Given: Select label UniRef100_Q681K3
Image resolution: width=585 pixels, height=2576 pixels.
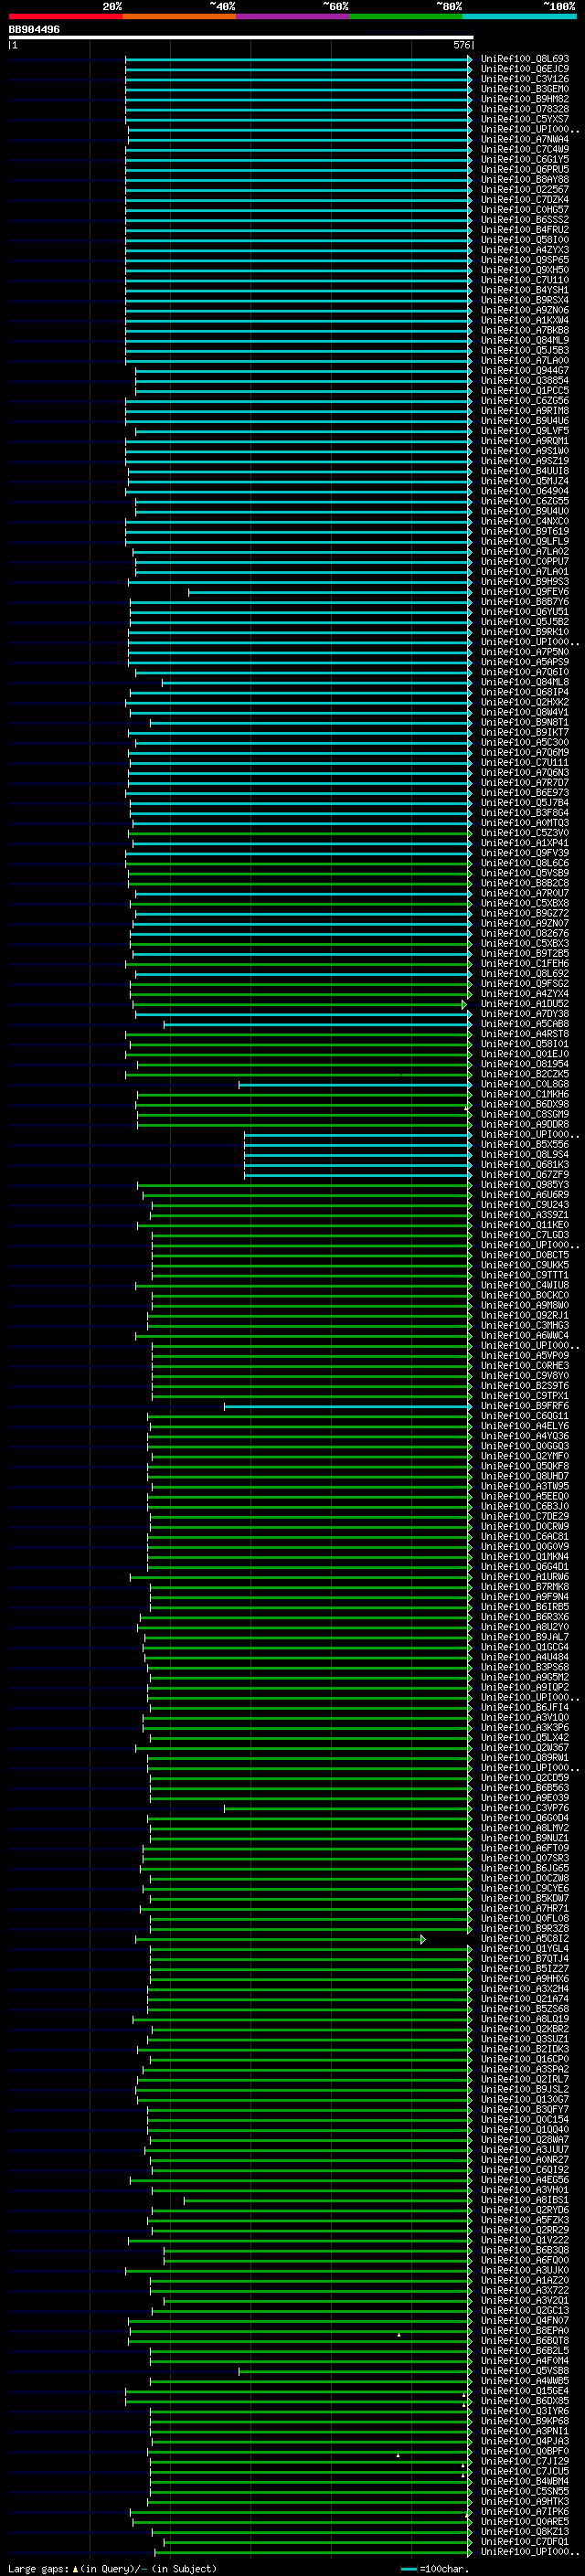Looking at the screenshot, I should pyautogui.click(x=525, y=1164).
